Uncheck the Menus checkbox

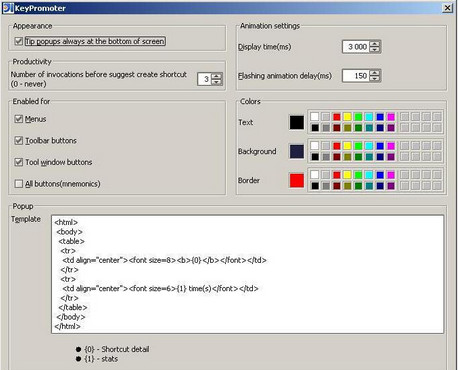[x=19, y=119]
